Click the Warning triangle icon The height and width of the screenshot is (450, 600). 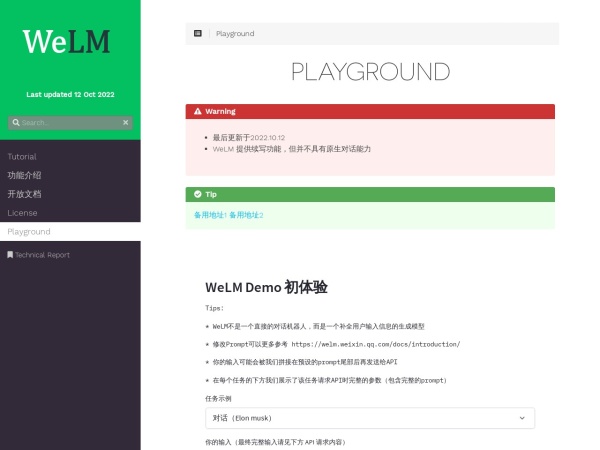198,112
